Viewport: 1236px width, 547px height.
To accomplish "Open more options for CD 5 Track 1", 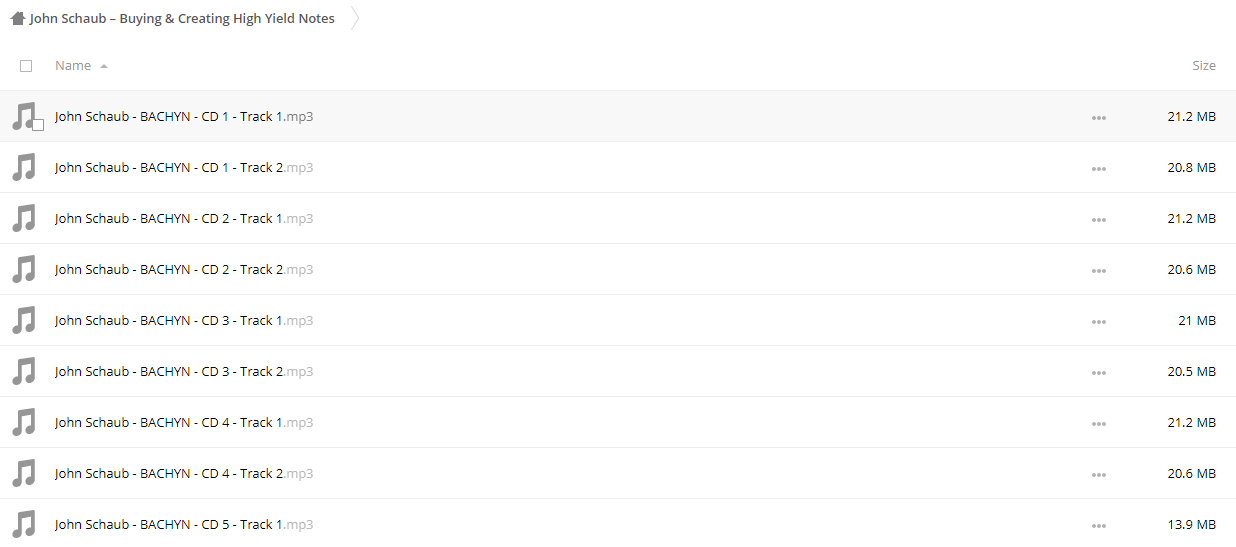I will pyautogui.click(x=1099, y=525).
